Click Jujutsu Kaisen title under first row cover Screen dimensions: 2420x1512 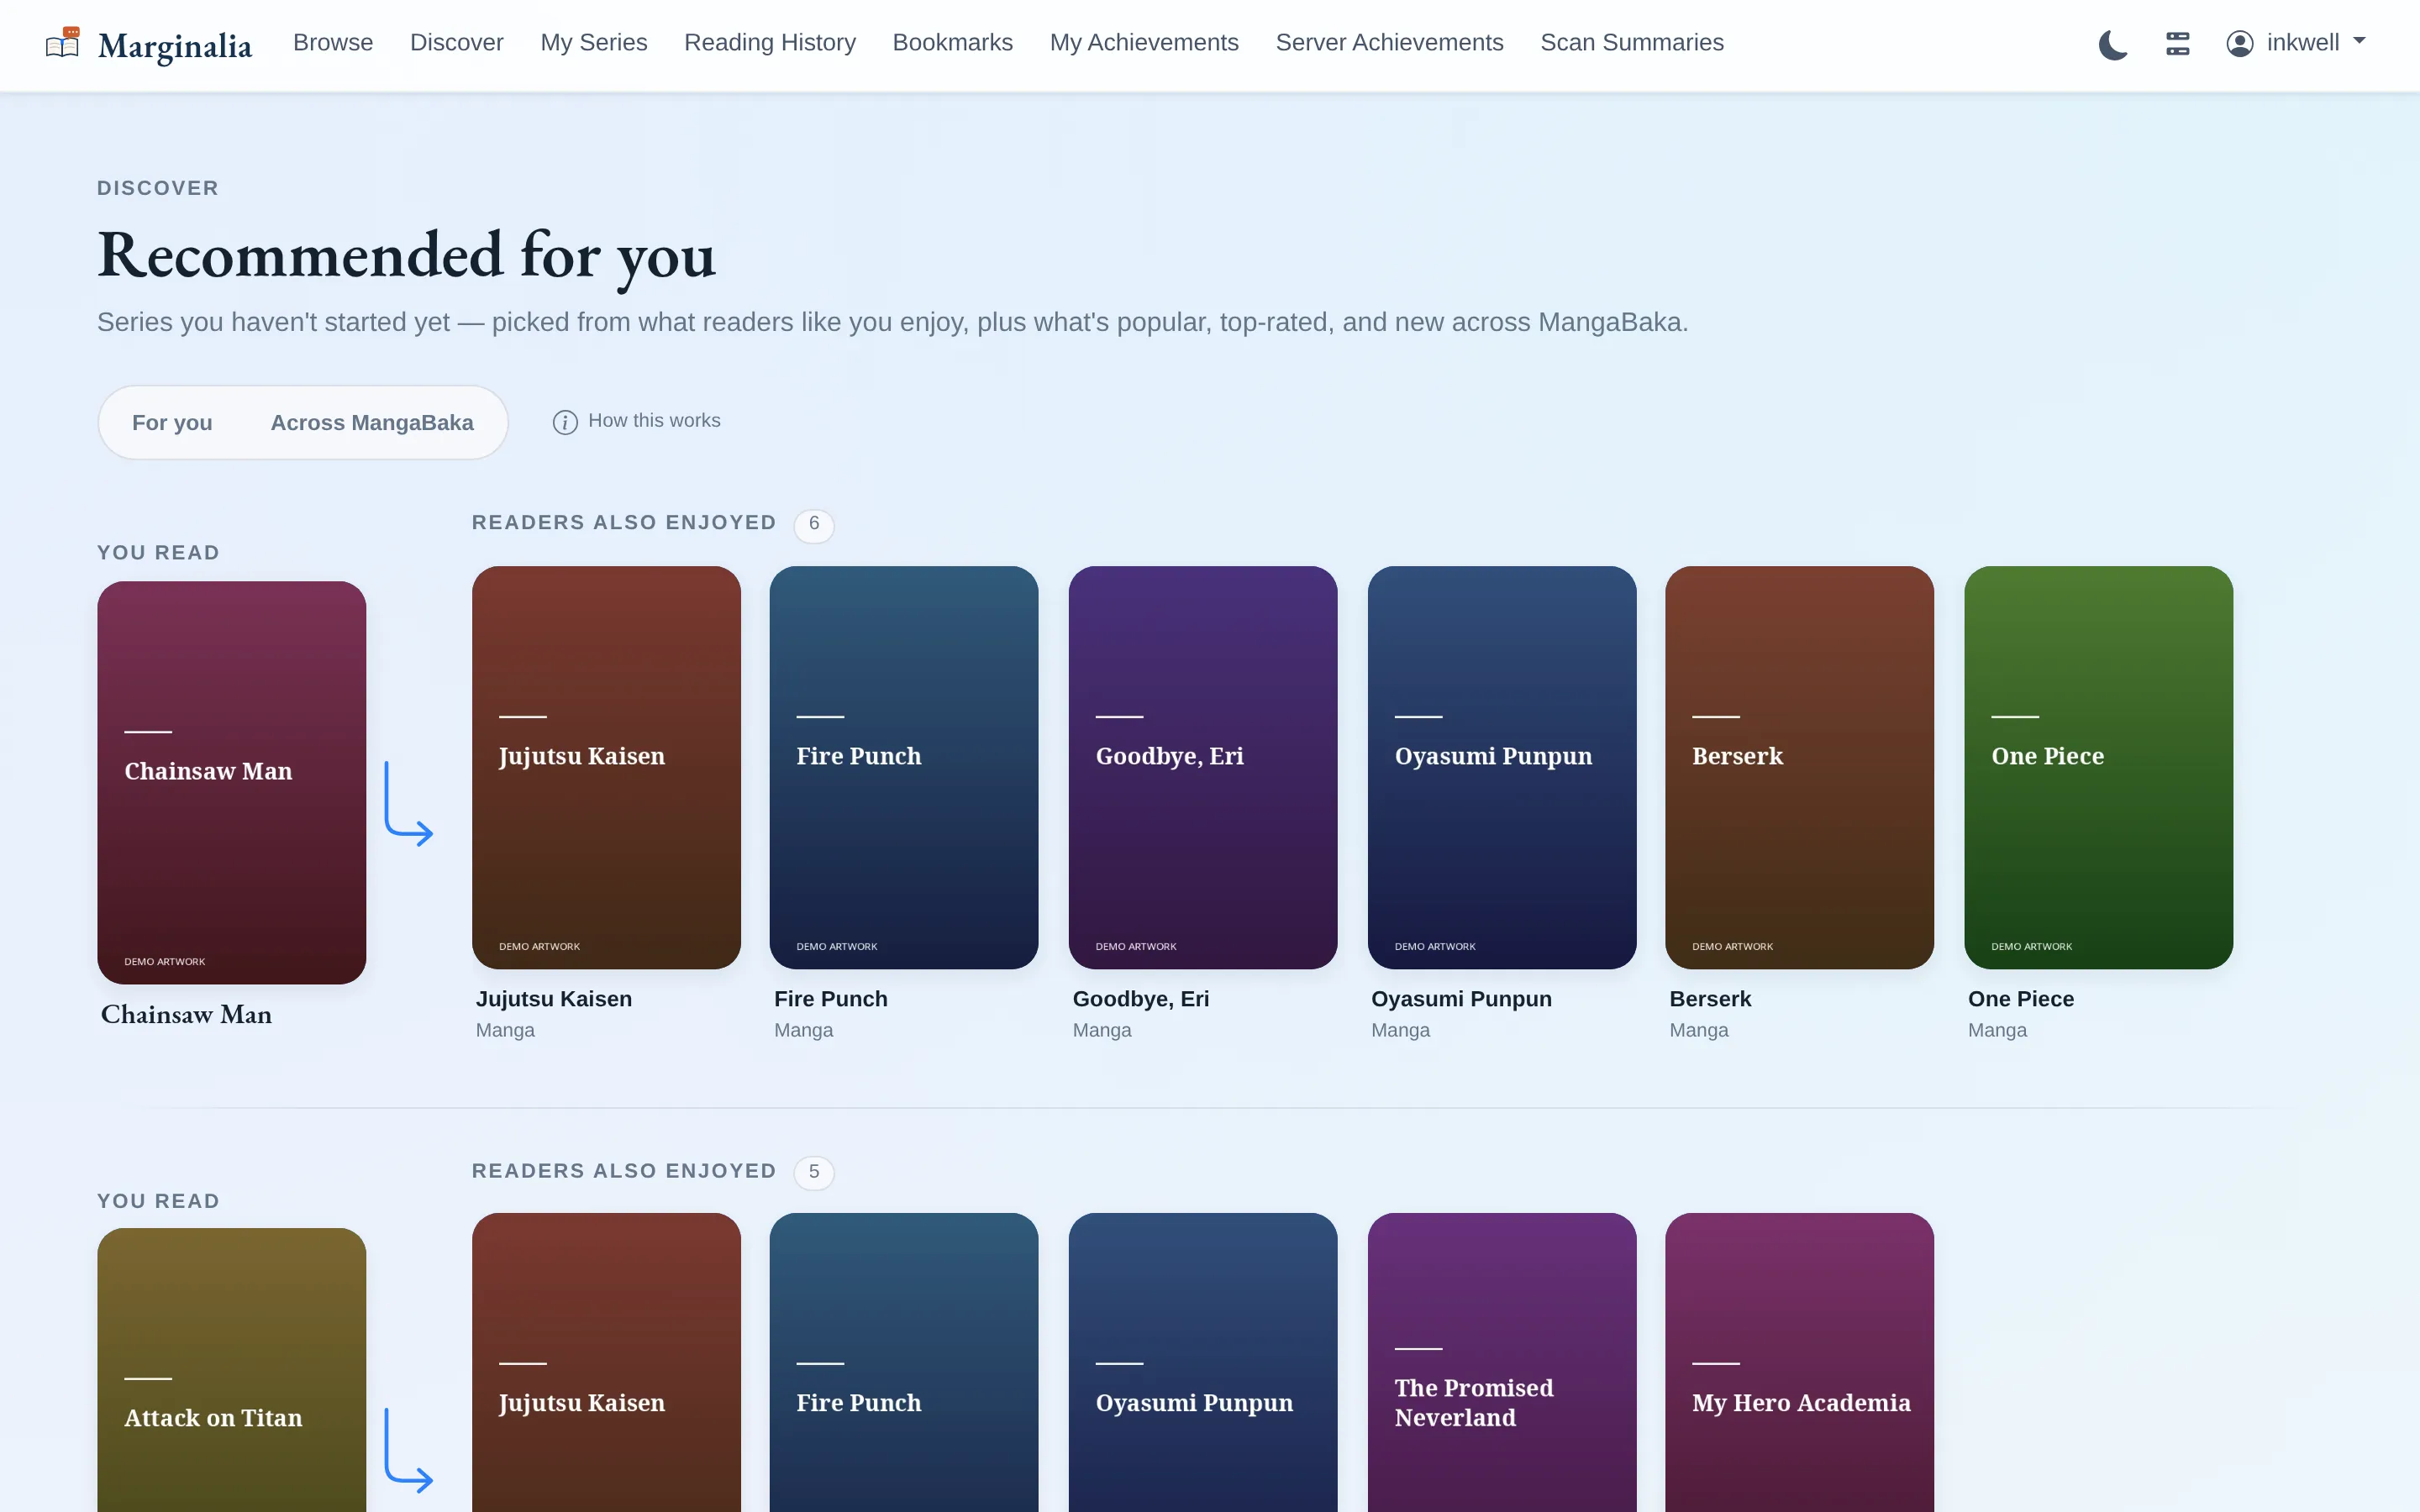pyautogui.click(x=554, y=999)
